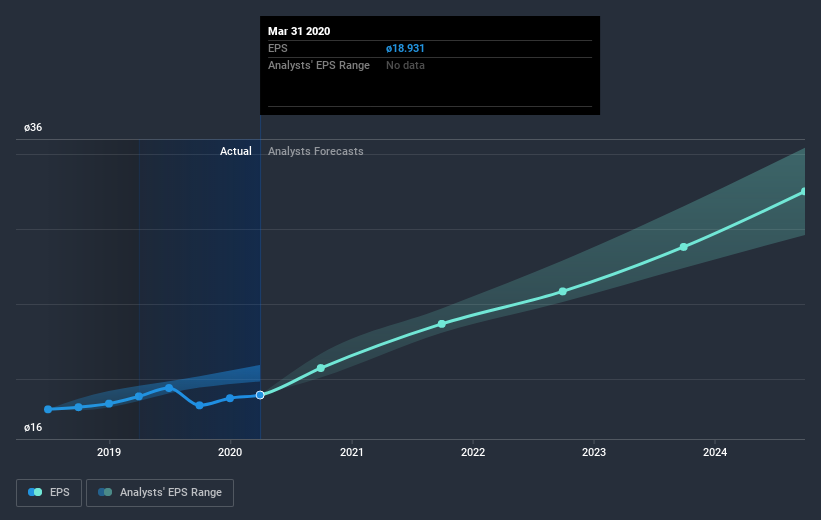This screenshot has height=520, width=821.
Task: Select the last forecast point after 2024
Action: (x=804, y=192)
